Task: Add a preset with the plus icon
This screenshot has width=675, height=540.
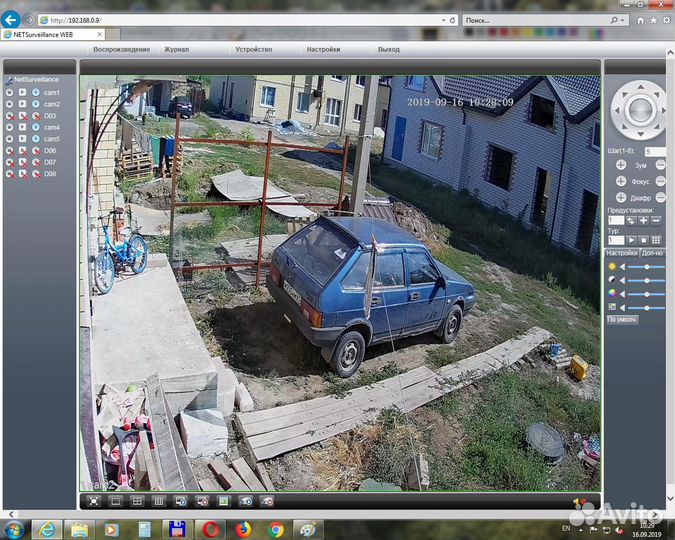Action: click(x=643, y=219)
